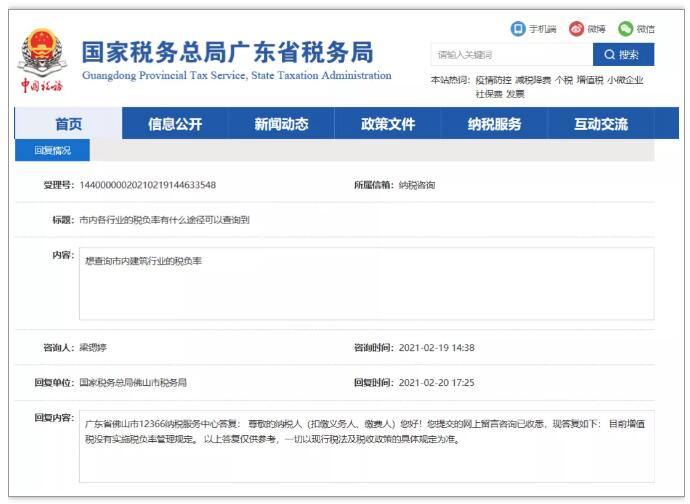Click hot keyword 减税降费
This screenshot has width=690, height=504.
(533, 80)
